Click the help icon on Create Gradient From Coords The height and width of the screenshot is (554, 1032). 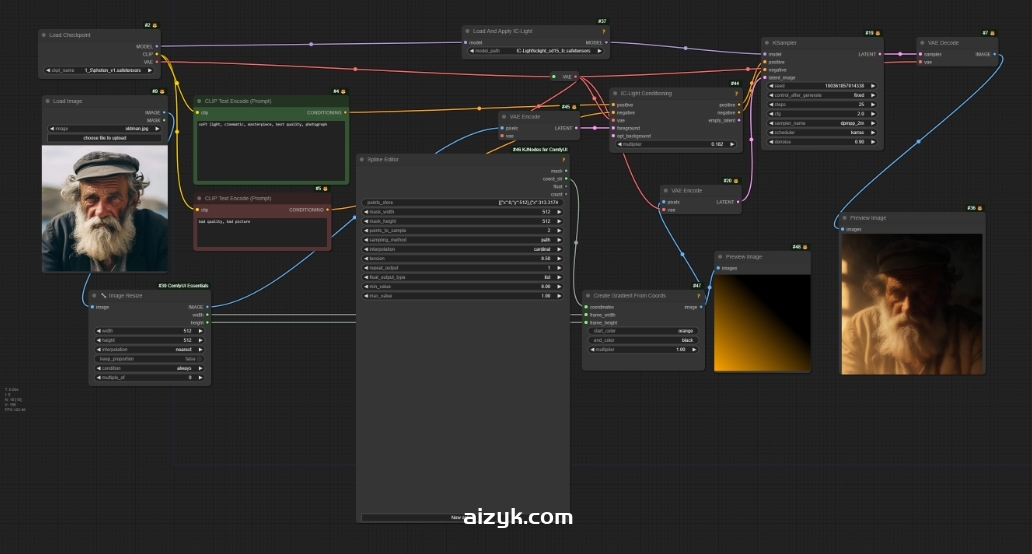699,296
